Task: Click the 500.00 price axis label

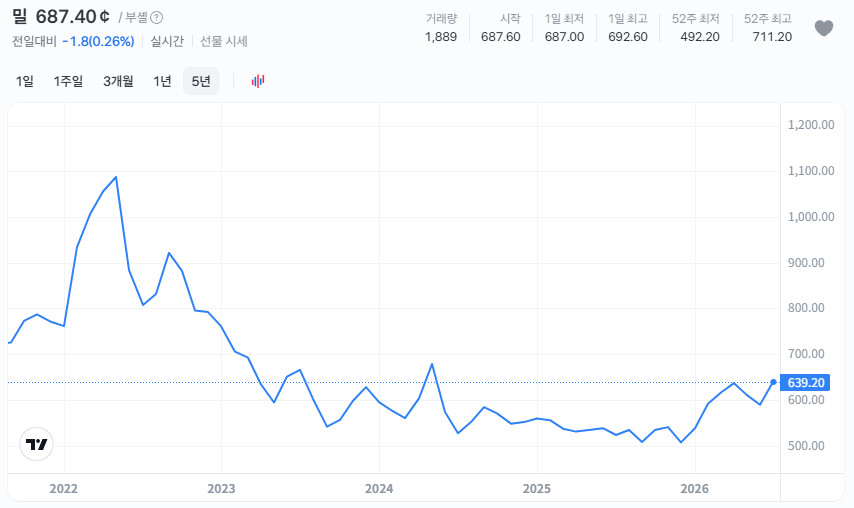Action: point(806,445)
